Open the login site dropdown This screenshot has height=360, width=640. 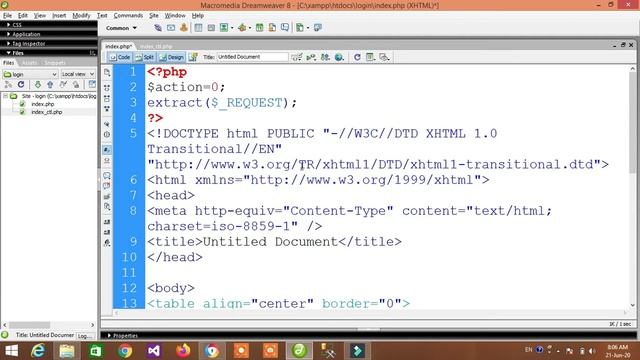pyautogui.click(x=30, y=74)
